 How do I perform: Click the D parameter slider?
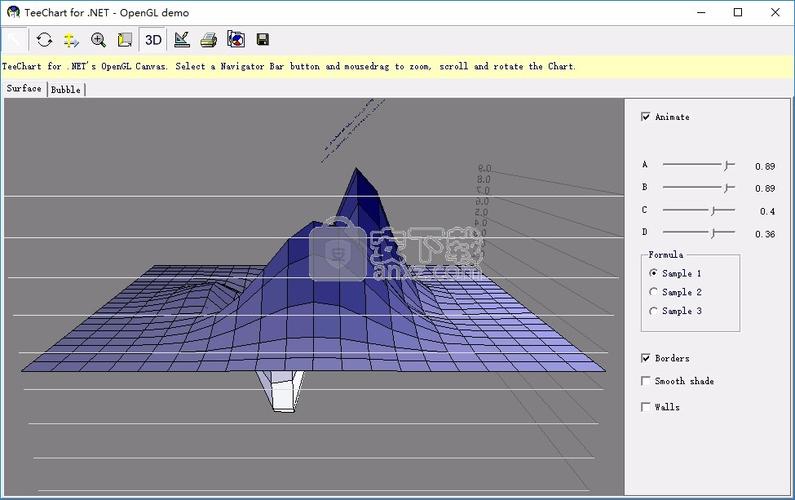tap(699, 232)
